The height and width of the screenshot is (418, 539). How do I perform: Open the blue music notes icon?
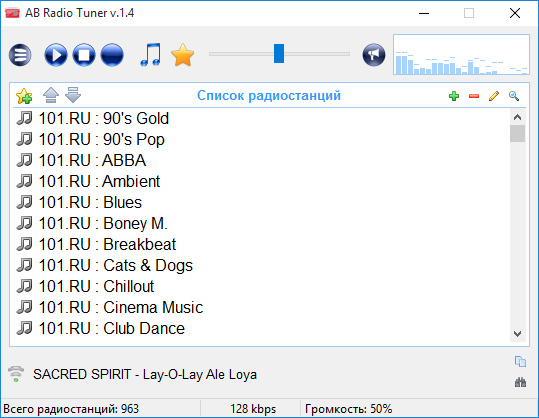[x=151, y=54]
